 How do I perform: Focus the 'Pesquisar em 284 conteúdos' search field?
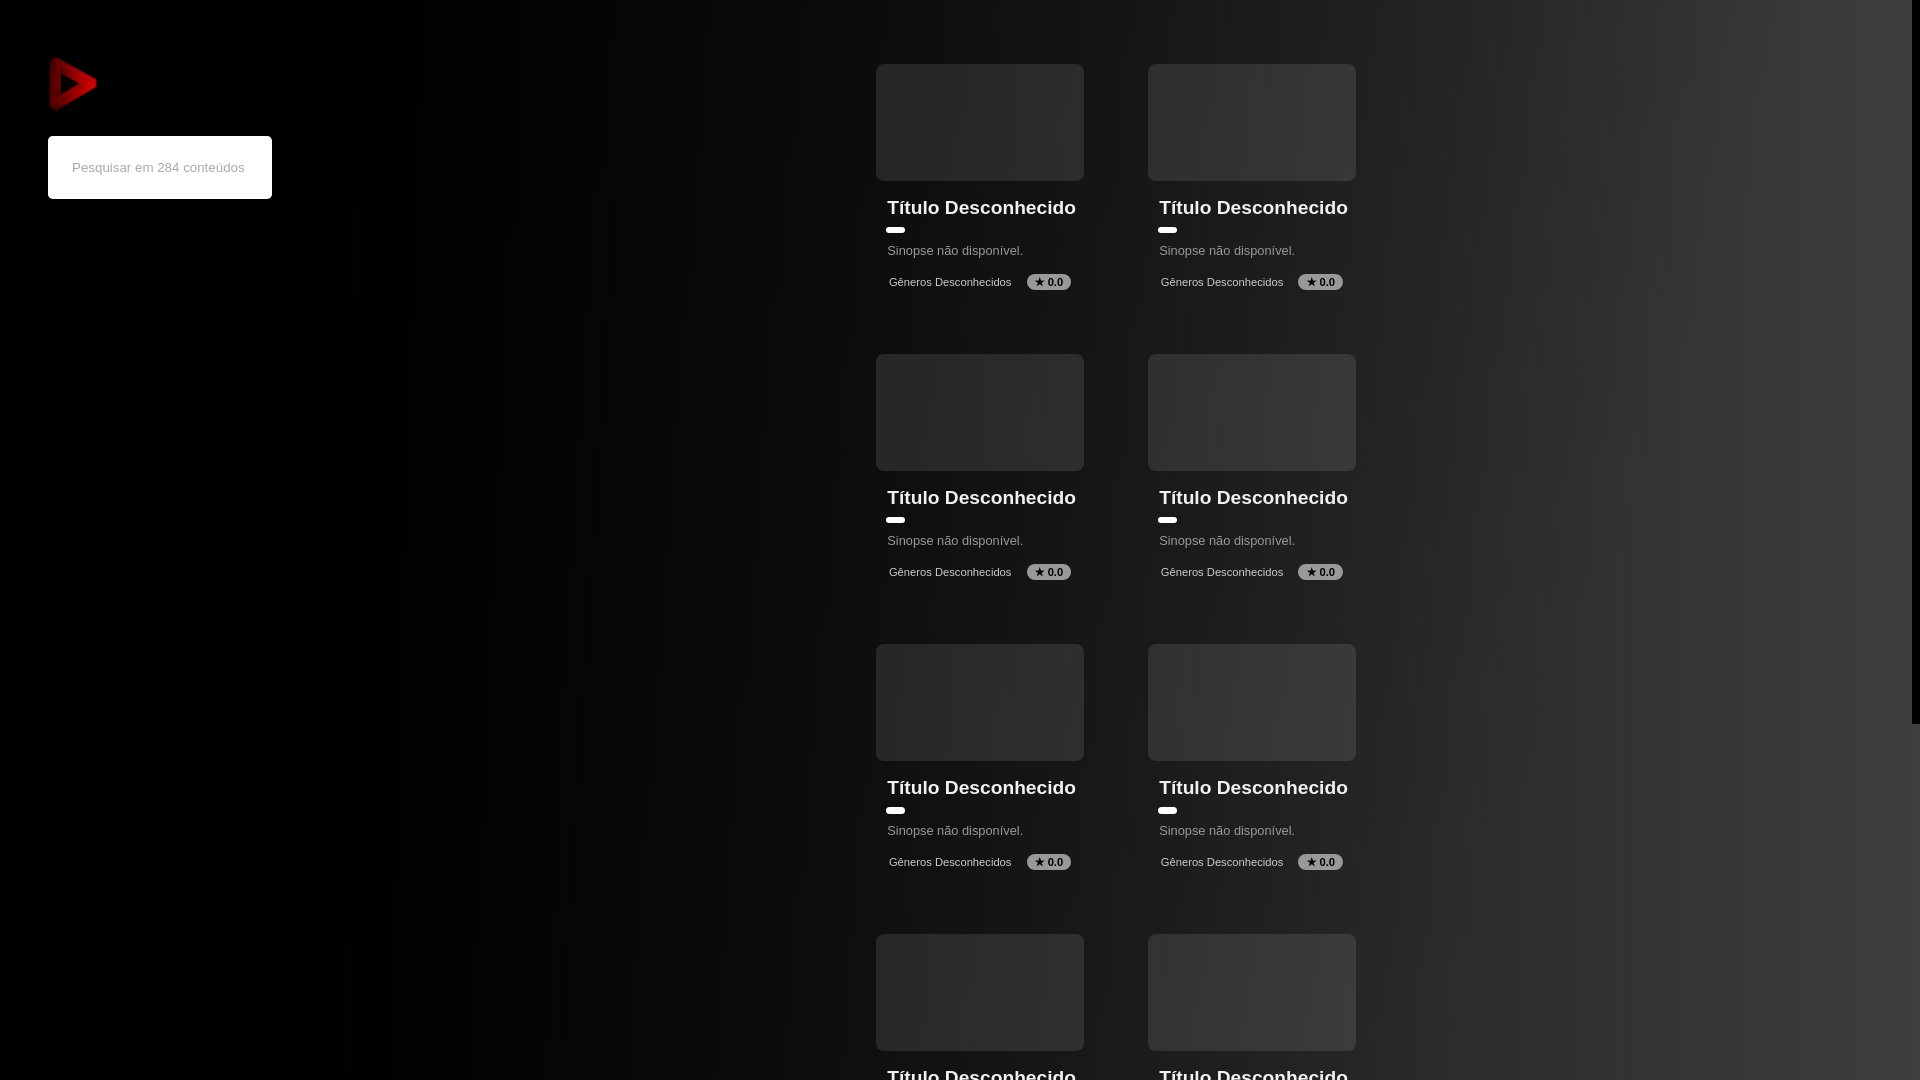tap(160, 167)
